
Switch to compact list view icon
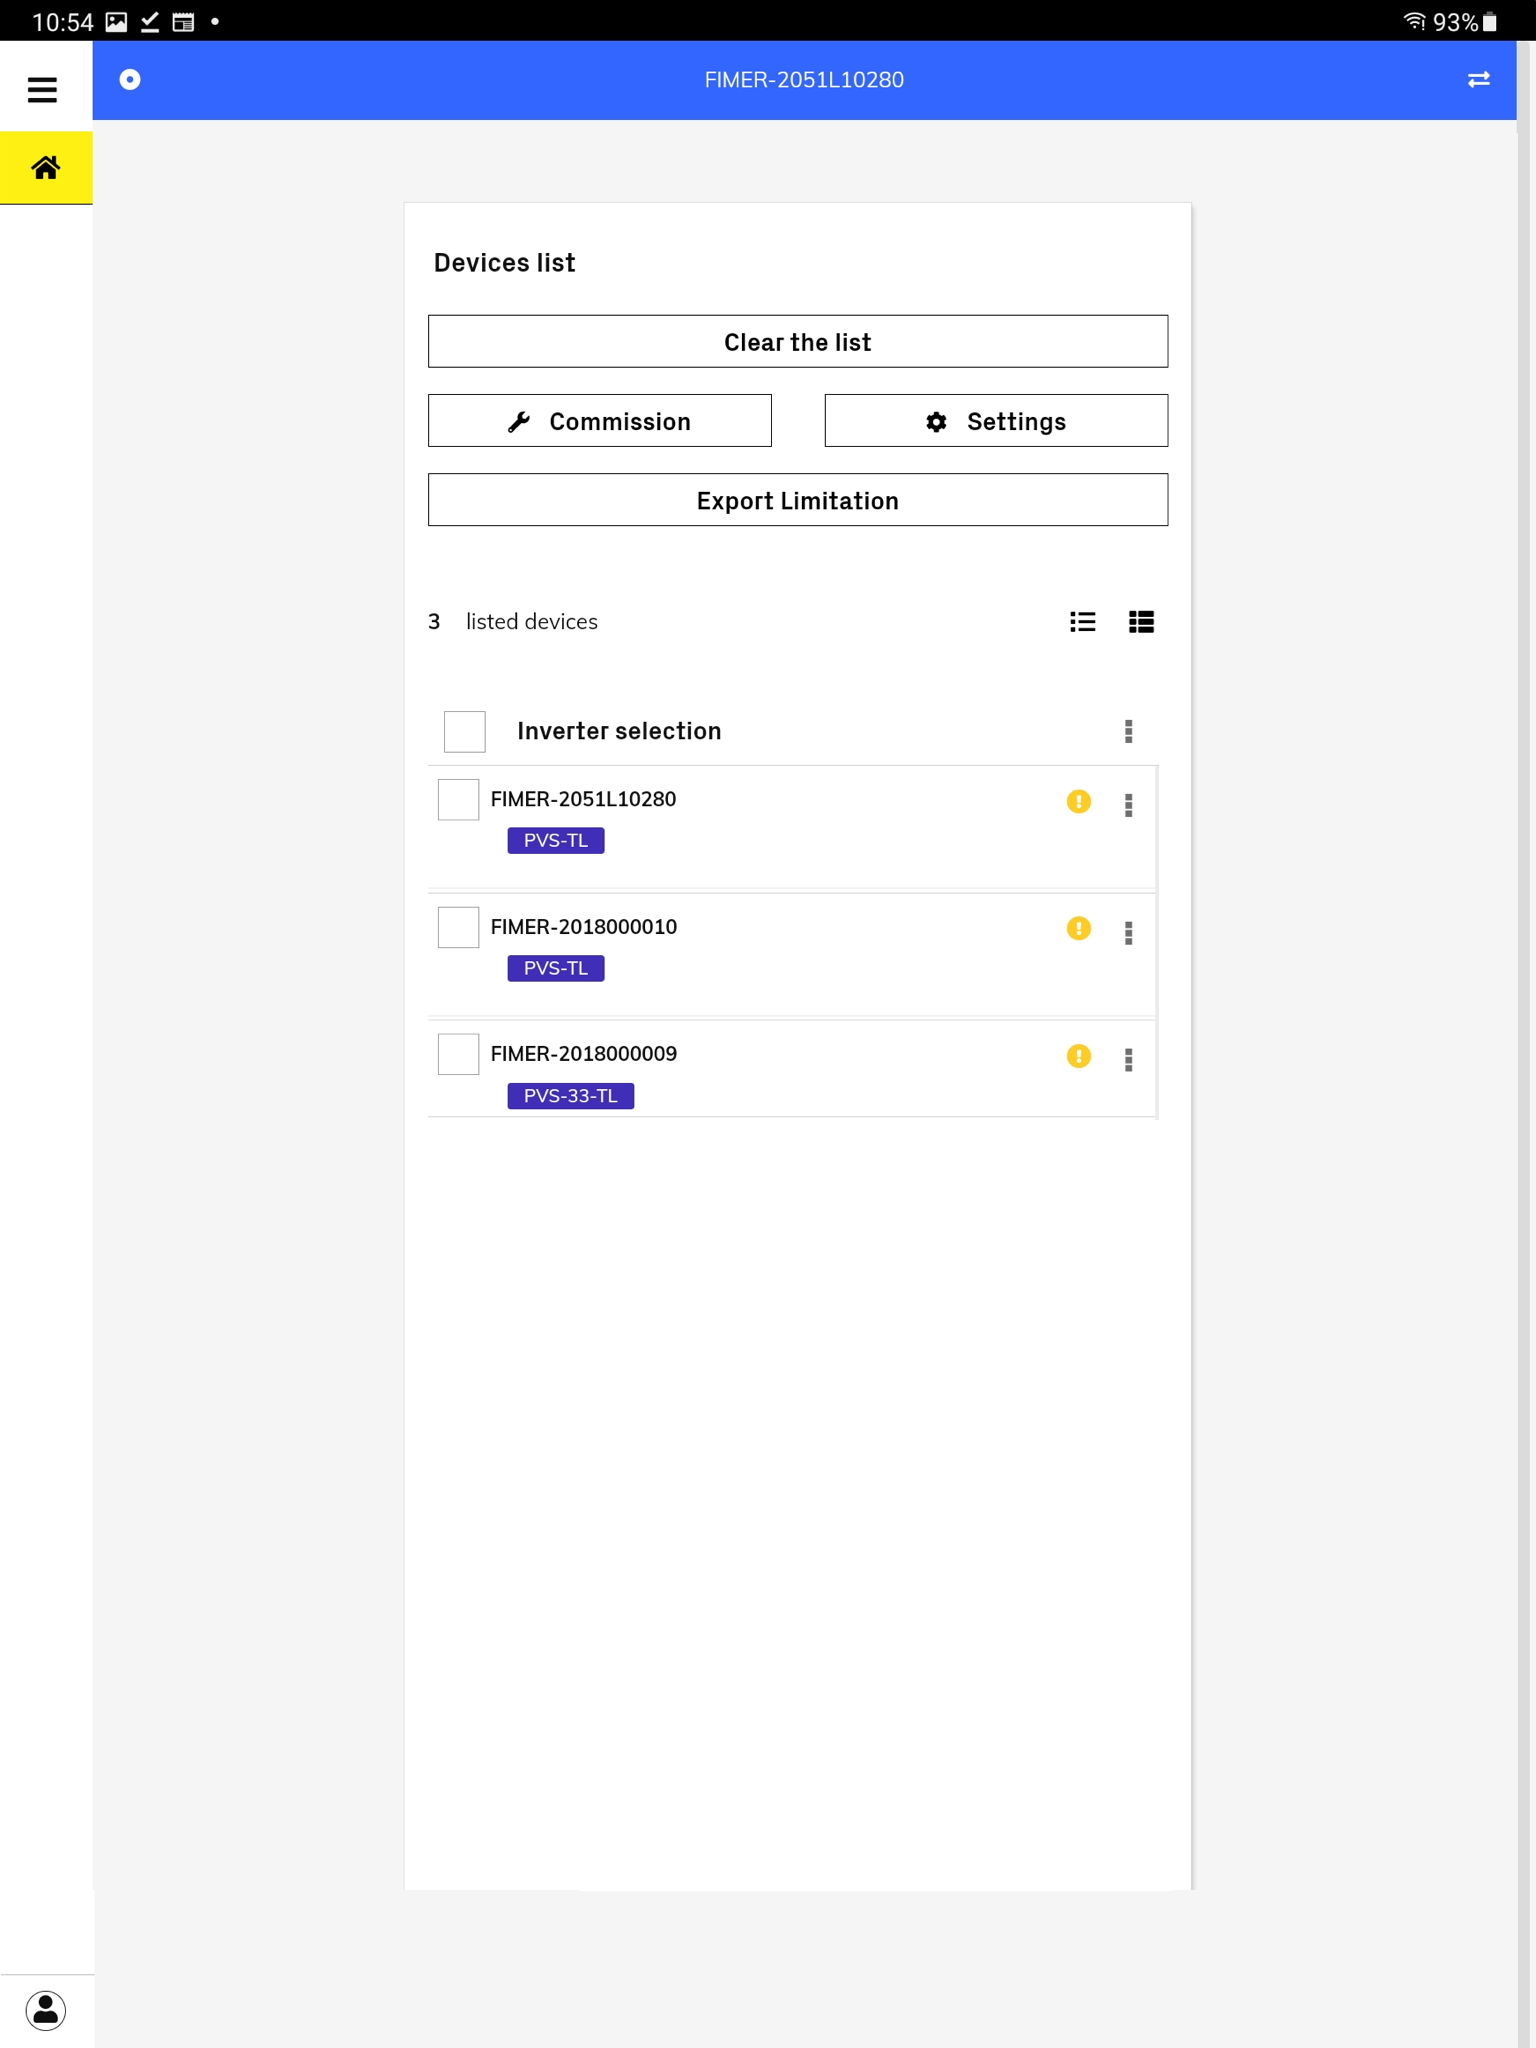(x=1083, y=622)
